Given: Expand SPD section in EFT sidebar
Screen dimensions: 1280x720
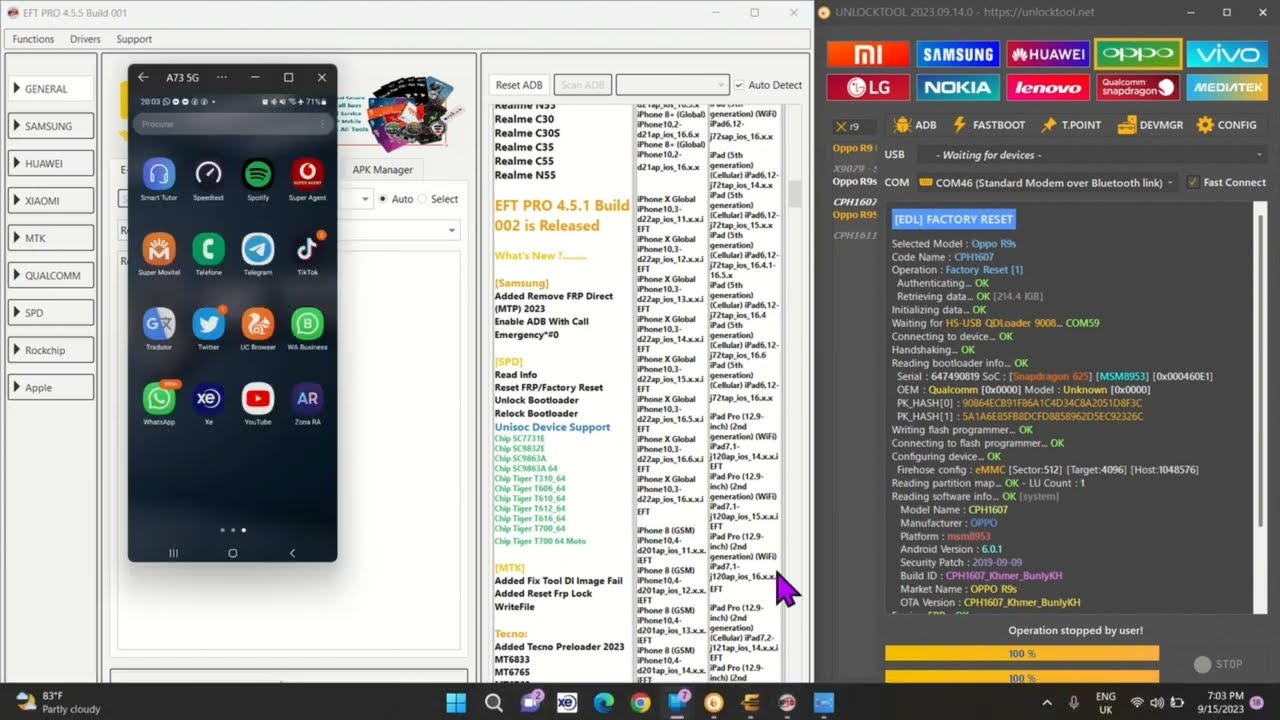Looking at the screenshot, I should (51, 313).
